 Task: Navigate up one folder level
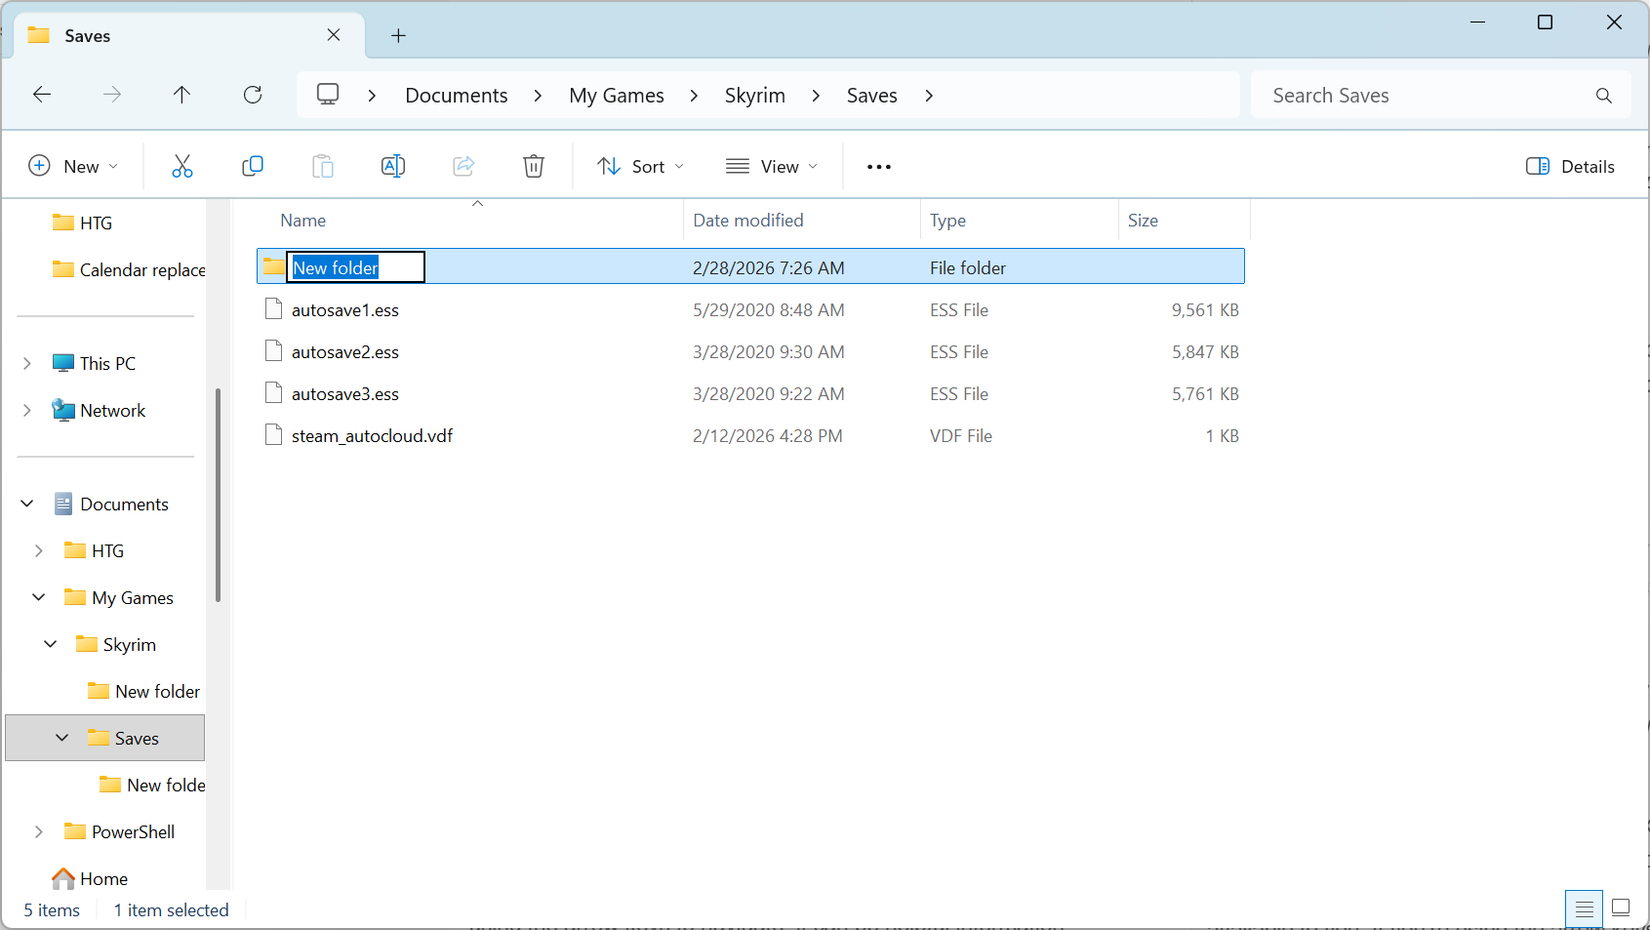point(182,94)
